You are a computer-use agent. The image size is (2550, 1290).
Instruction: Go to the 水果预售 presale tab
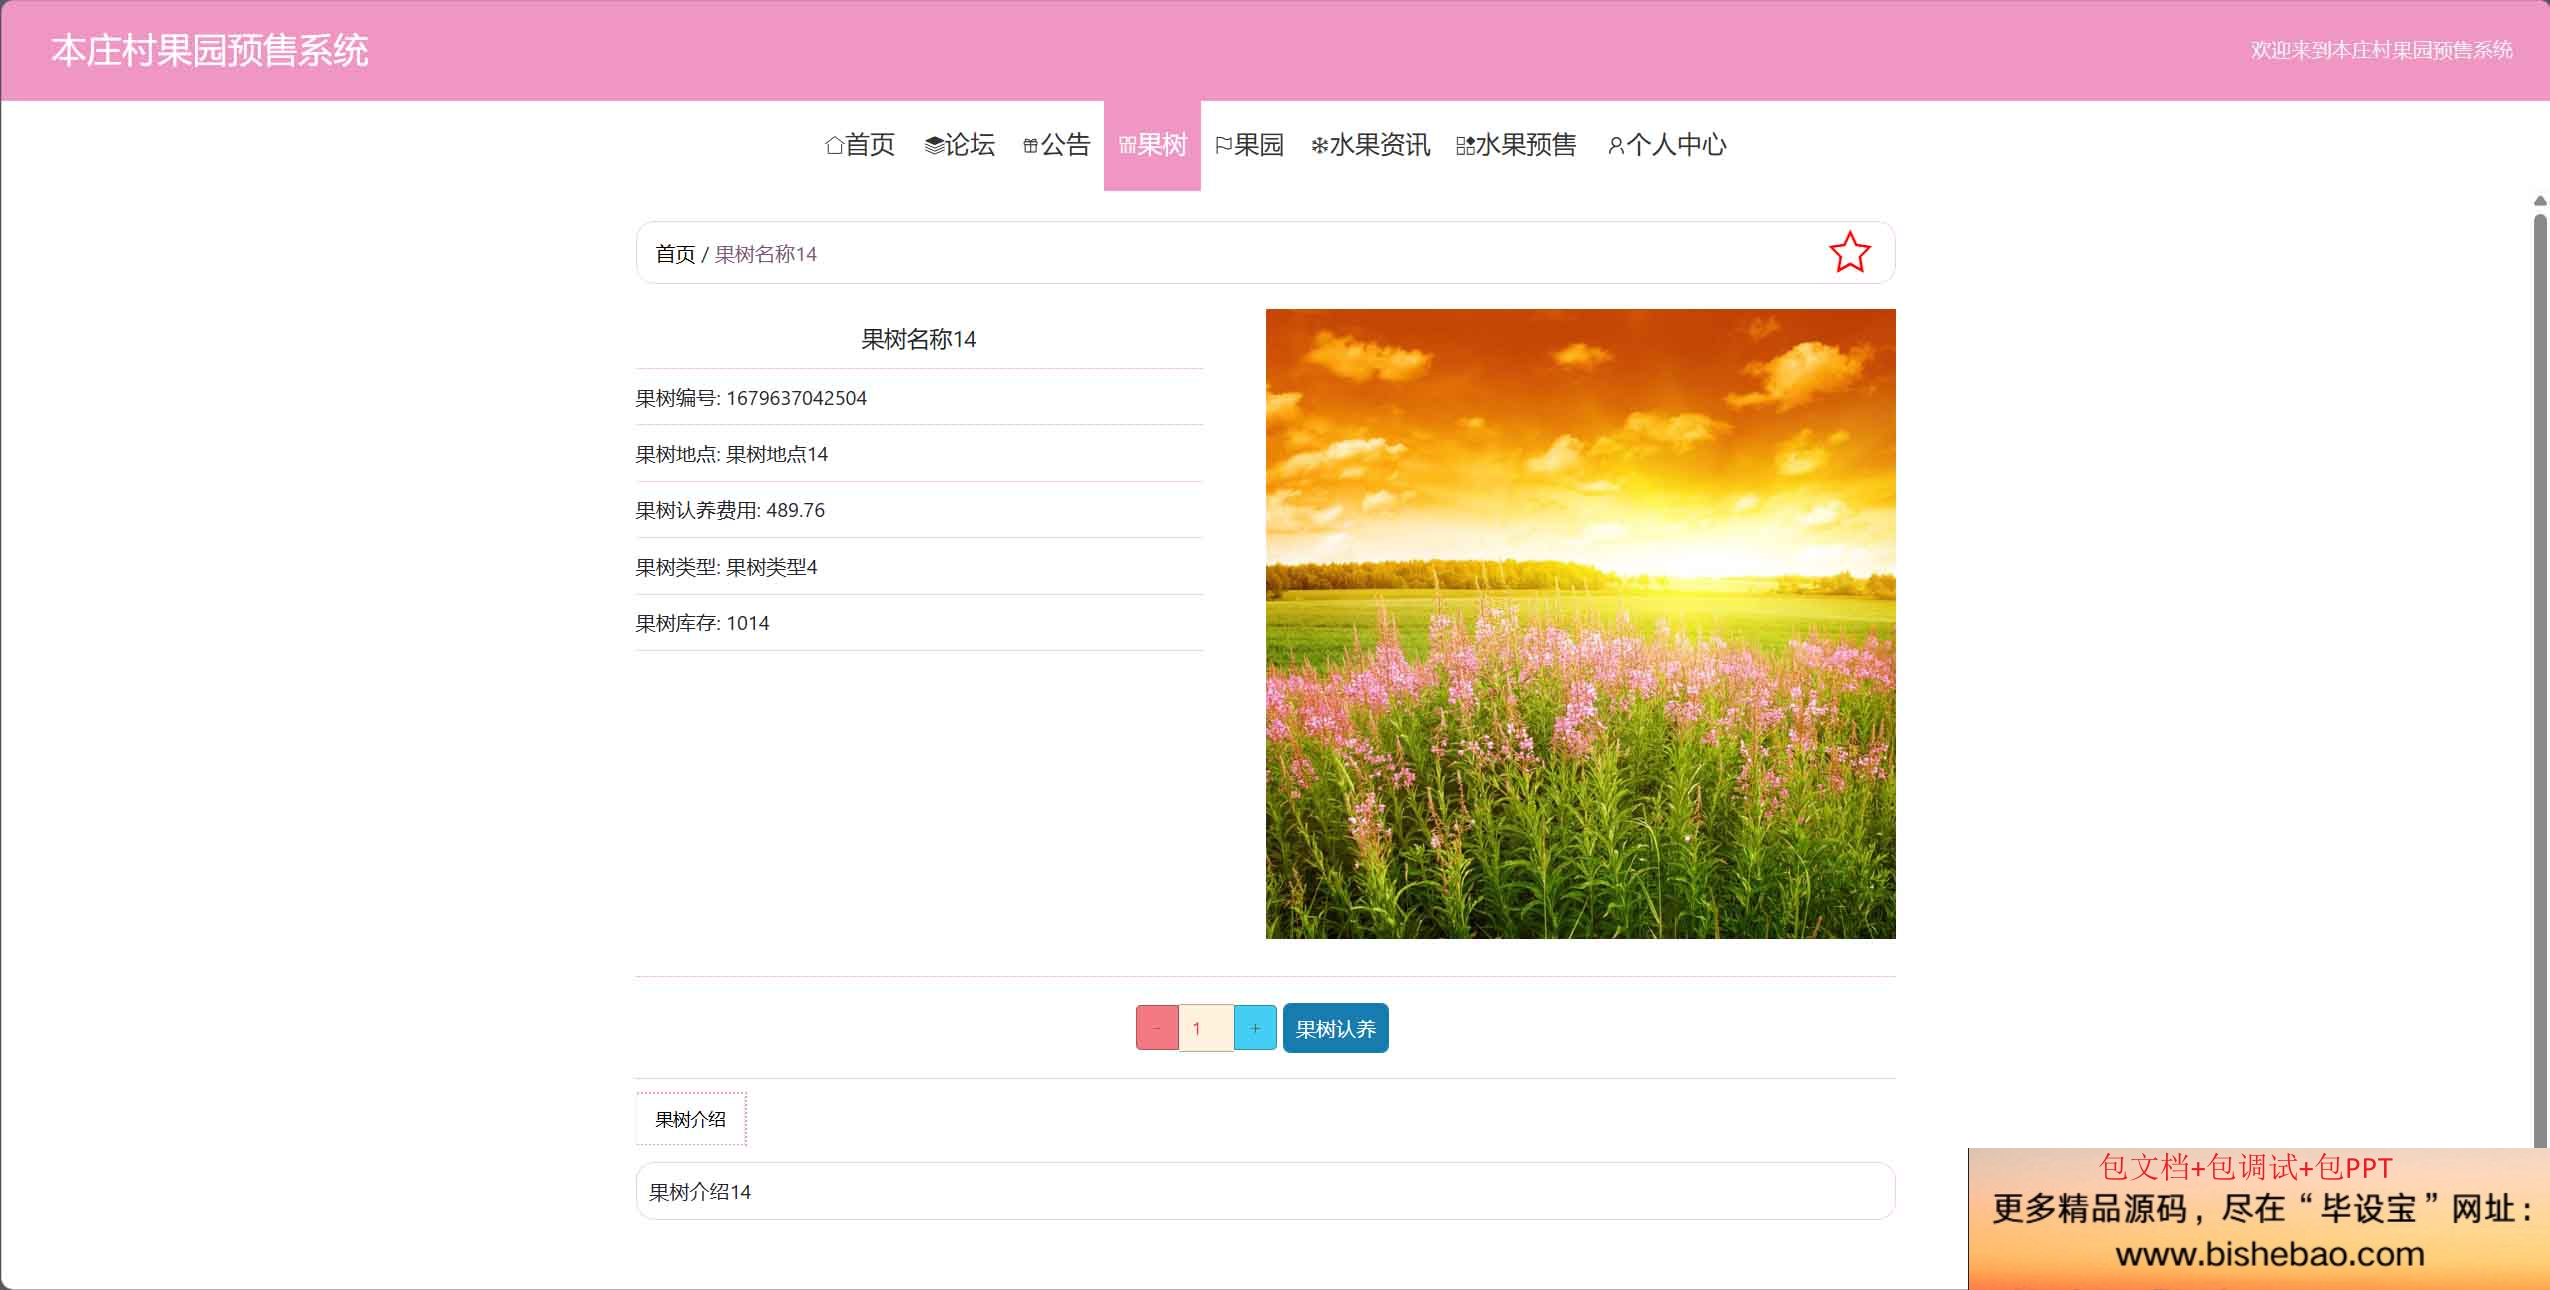[x=1516, y=145]
